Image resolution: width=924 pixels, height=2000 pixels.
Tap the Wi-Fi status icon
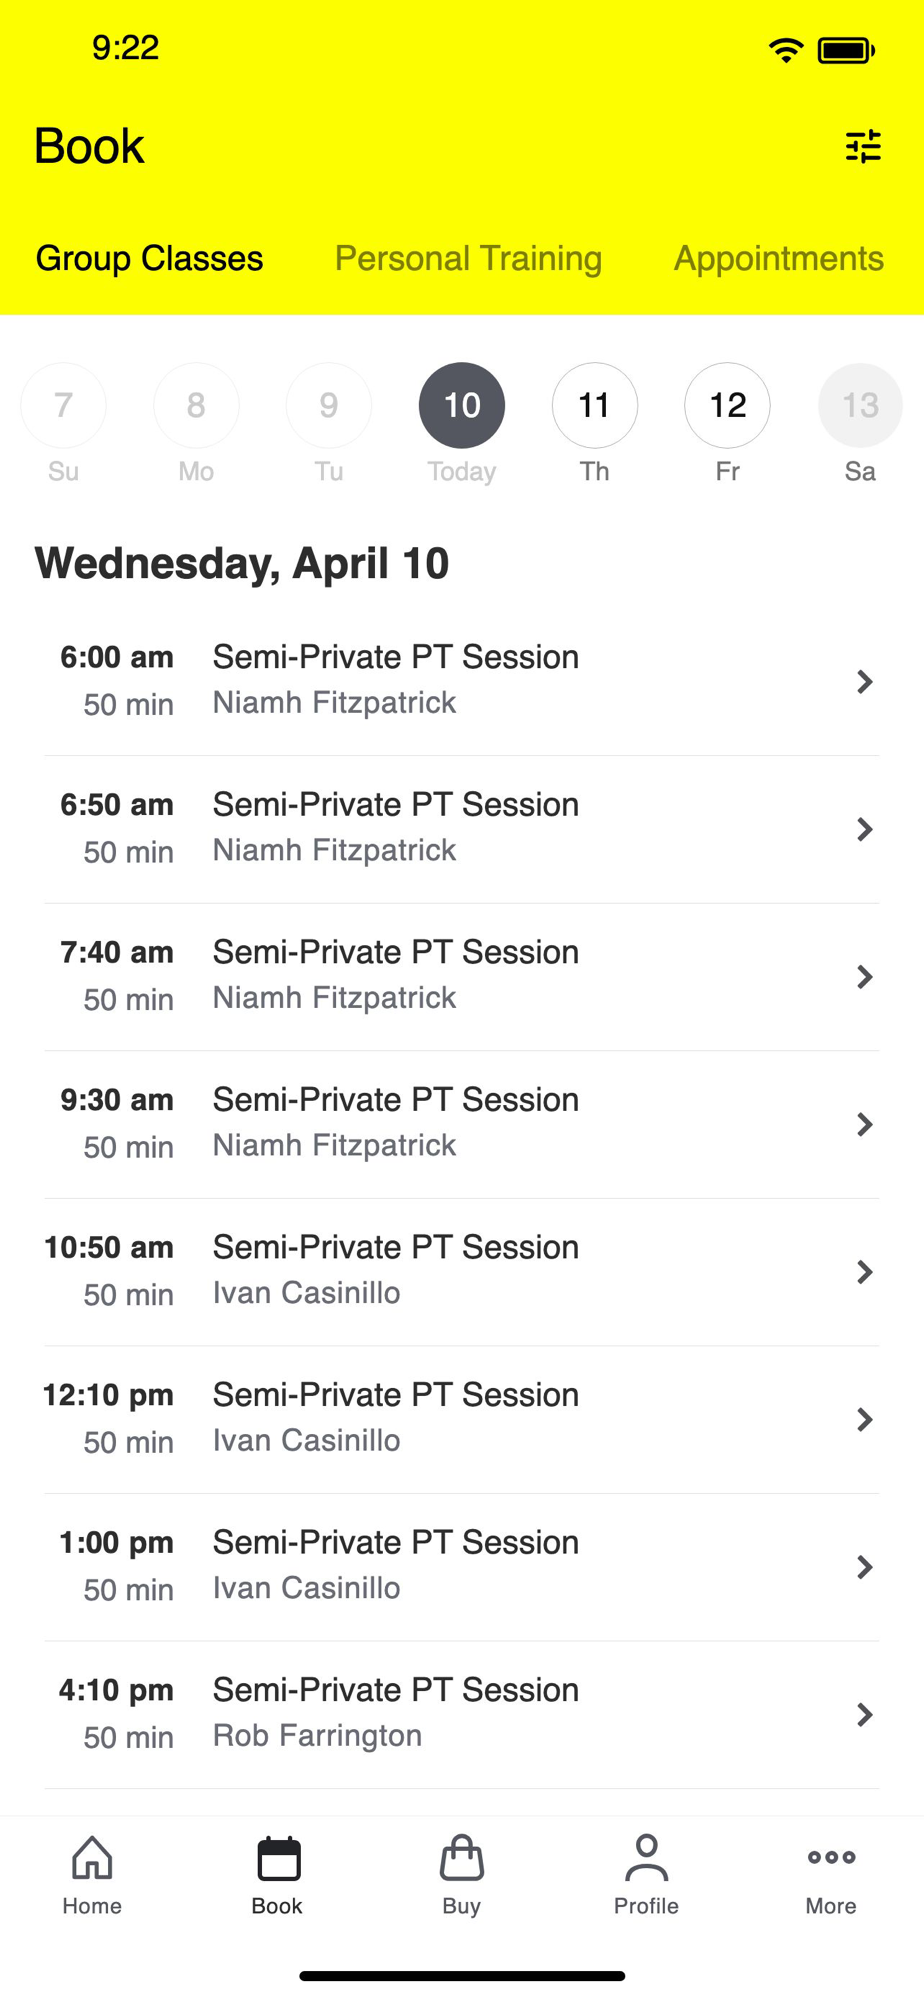click(x=786, y=50)
